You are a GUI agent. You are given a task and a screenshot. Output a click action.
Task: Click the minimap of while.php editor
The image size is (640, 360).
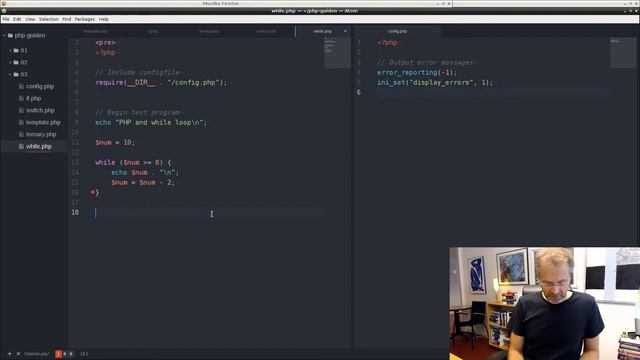(x=337, y=53)
